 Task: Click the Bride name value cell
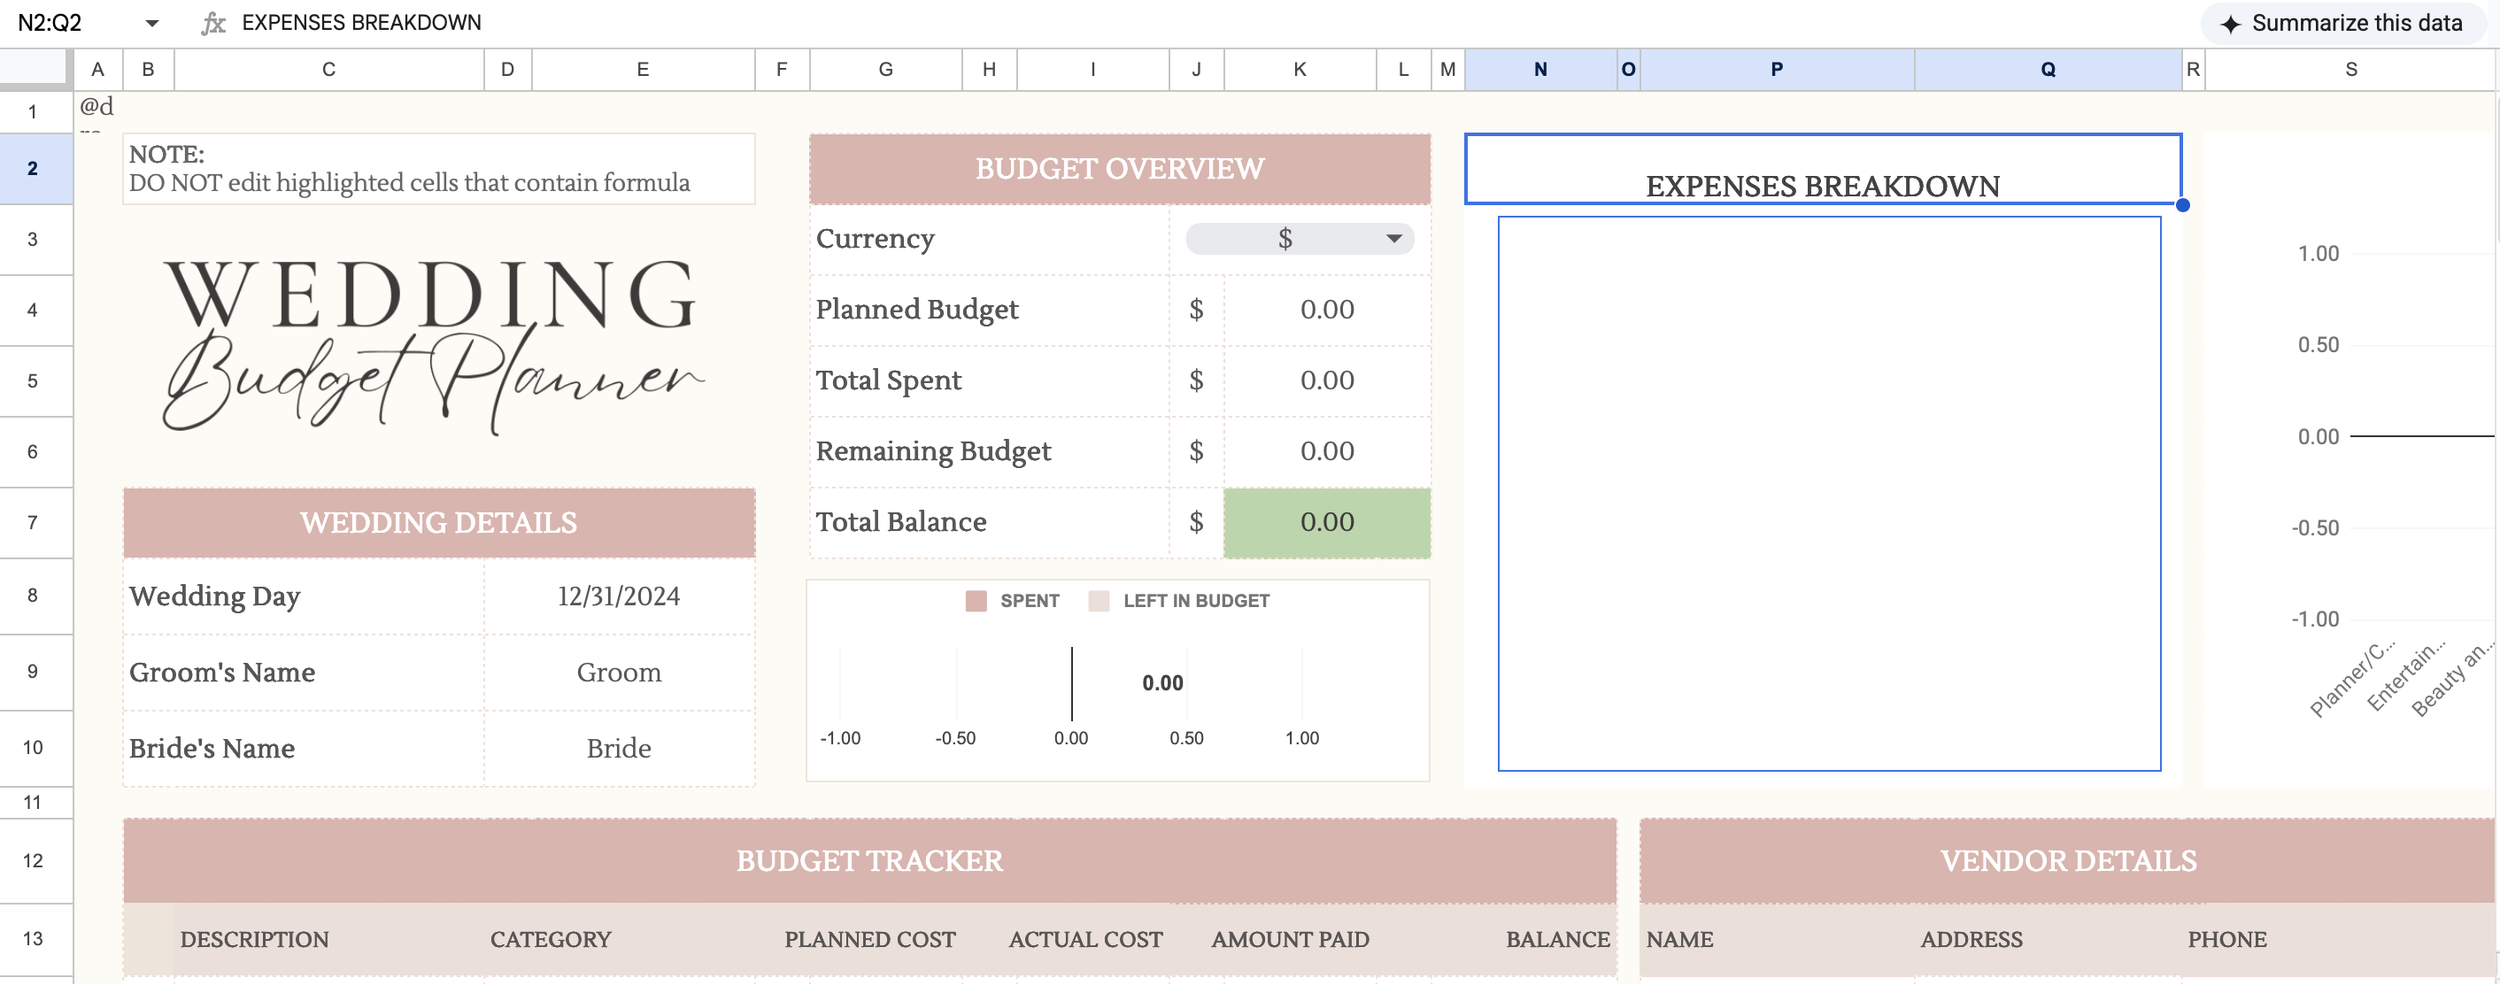[619, 749]
